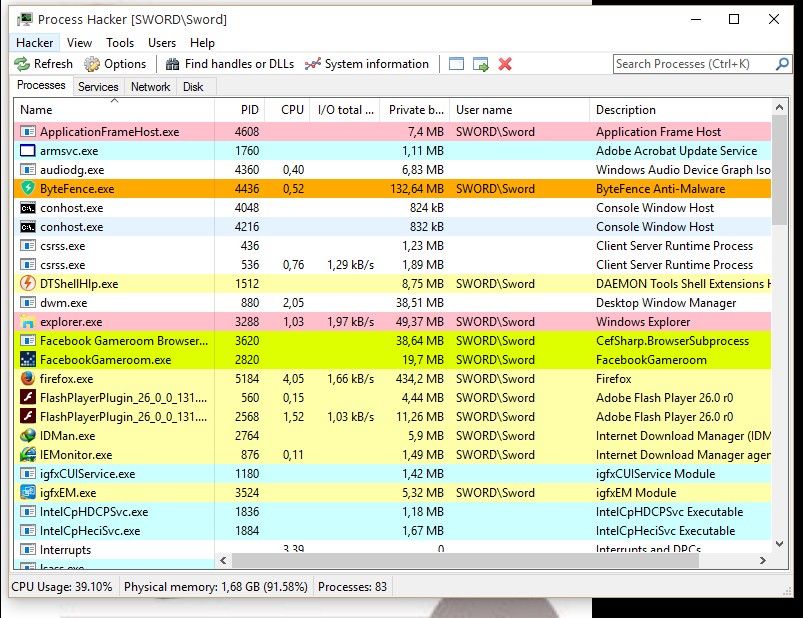The image size is (803, 618).
Task: Sort by the PID column header
Action: (240, 110)
